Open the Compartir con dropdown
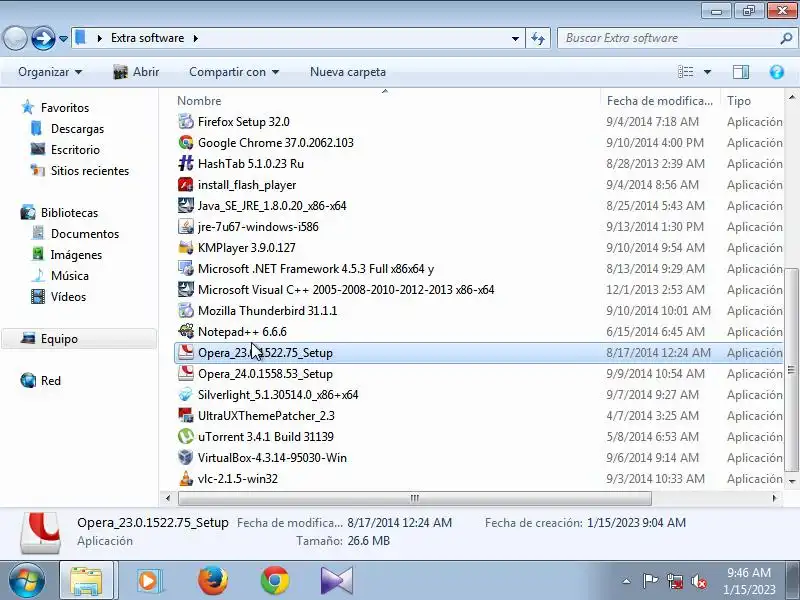 pyautogui.click(x=234, y=72)
